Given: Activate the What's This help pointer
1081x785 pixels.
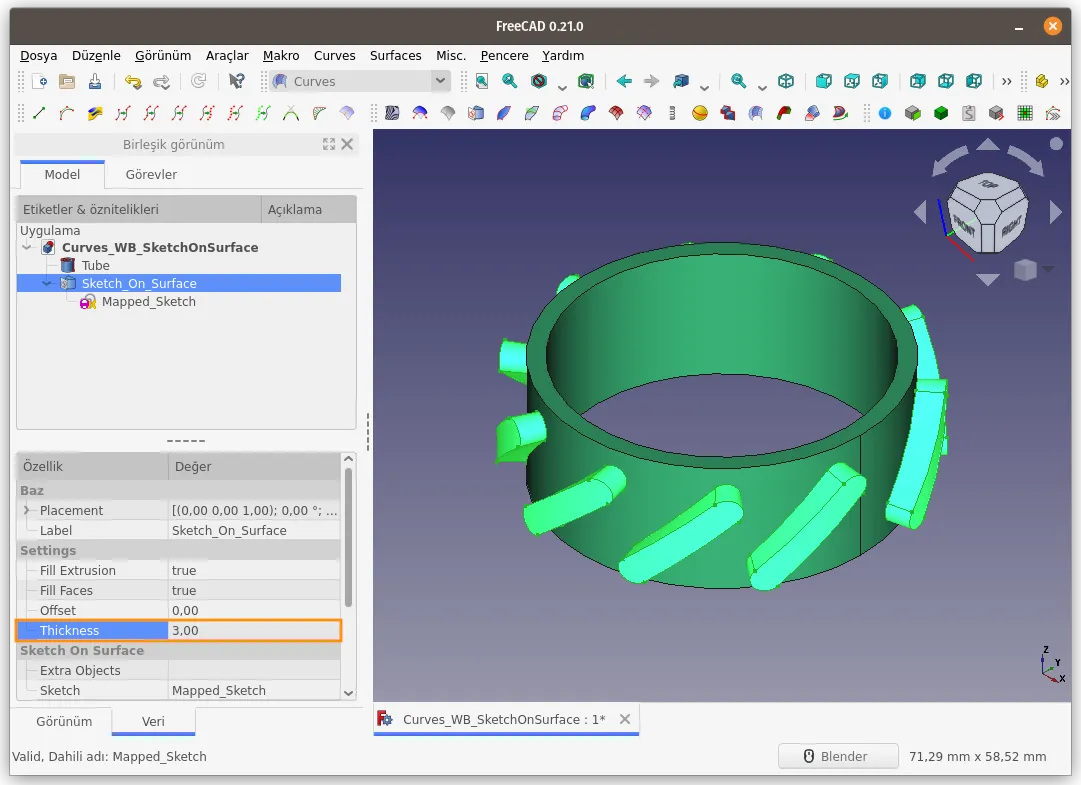Looking at the screenshot, I should tap(236, 81).
